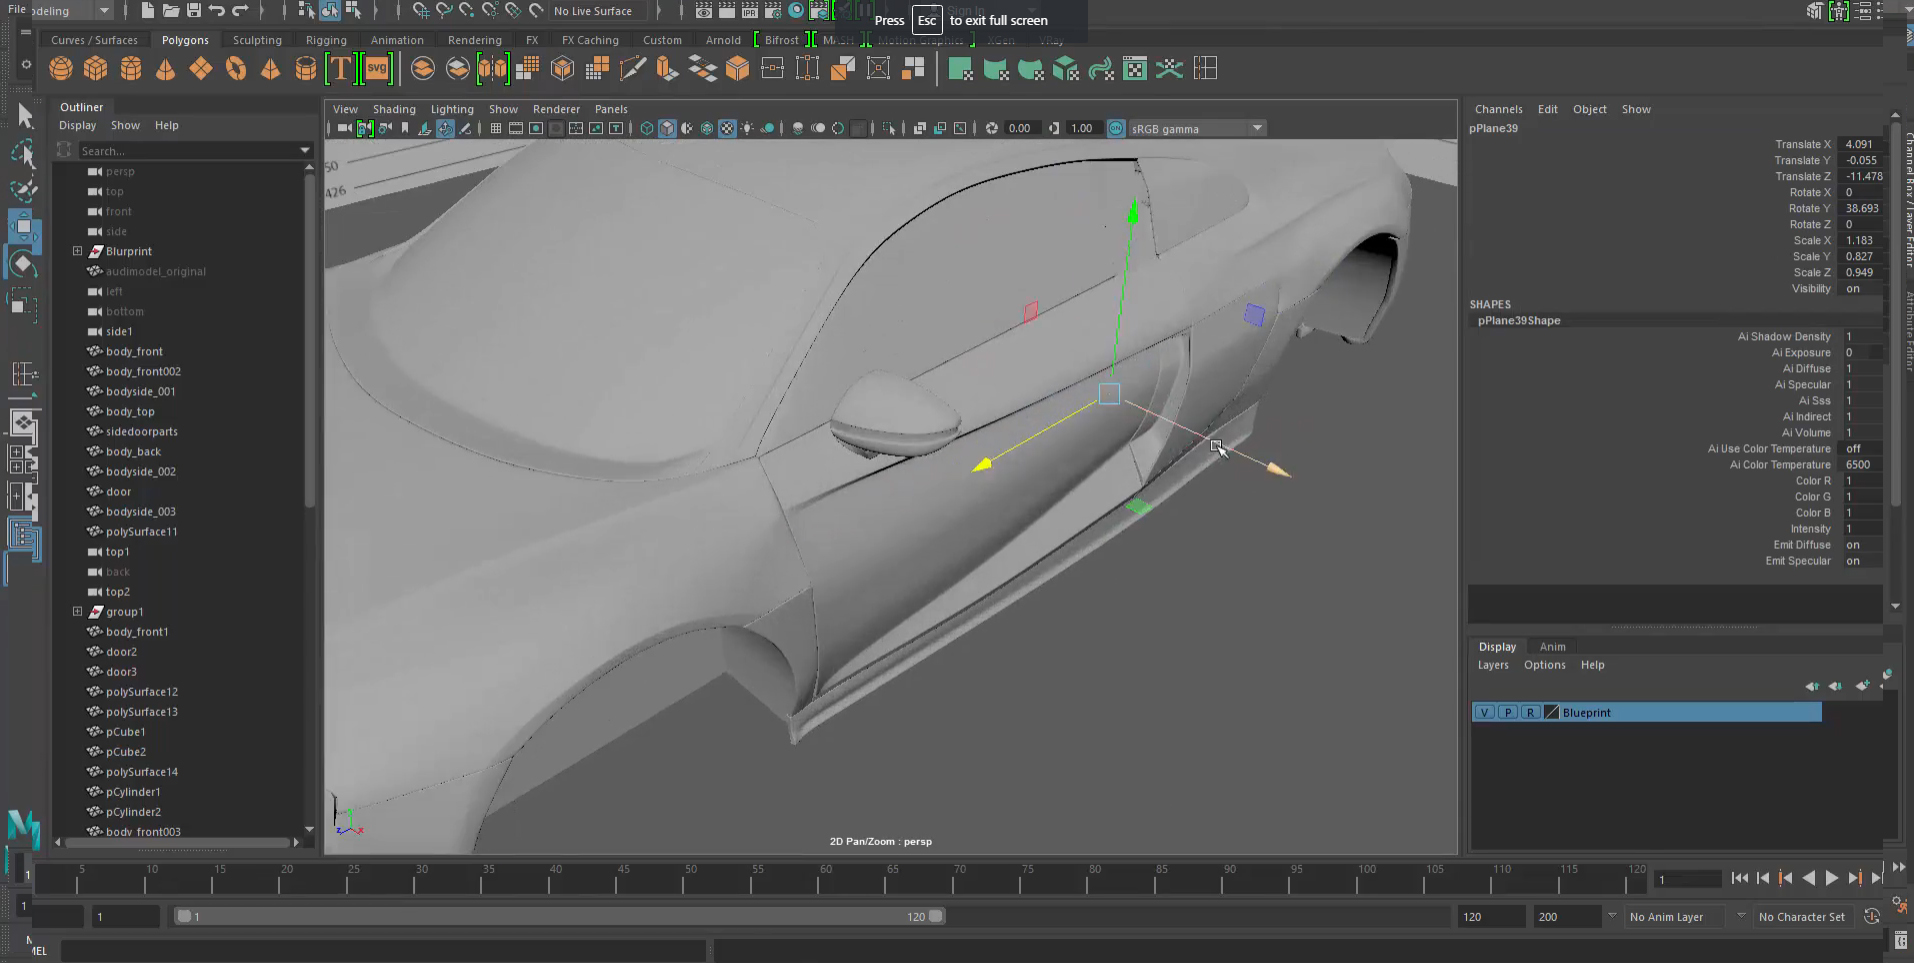1914x963 pixels.
Task: Select the polygon torus shelf icon
Action: (236, 68)
